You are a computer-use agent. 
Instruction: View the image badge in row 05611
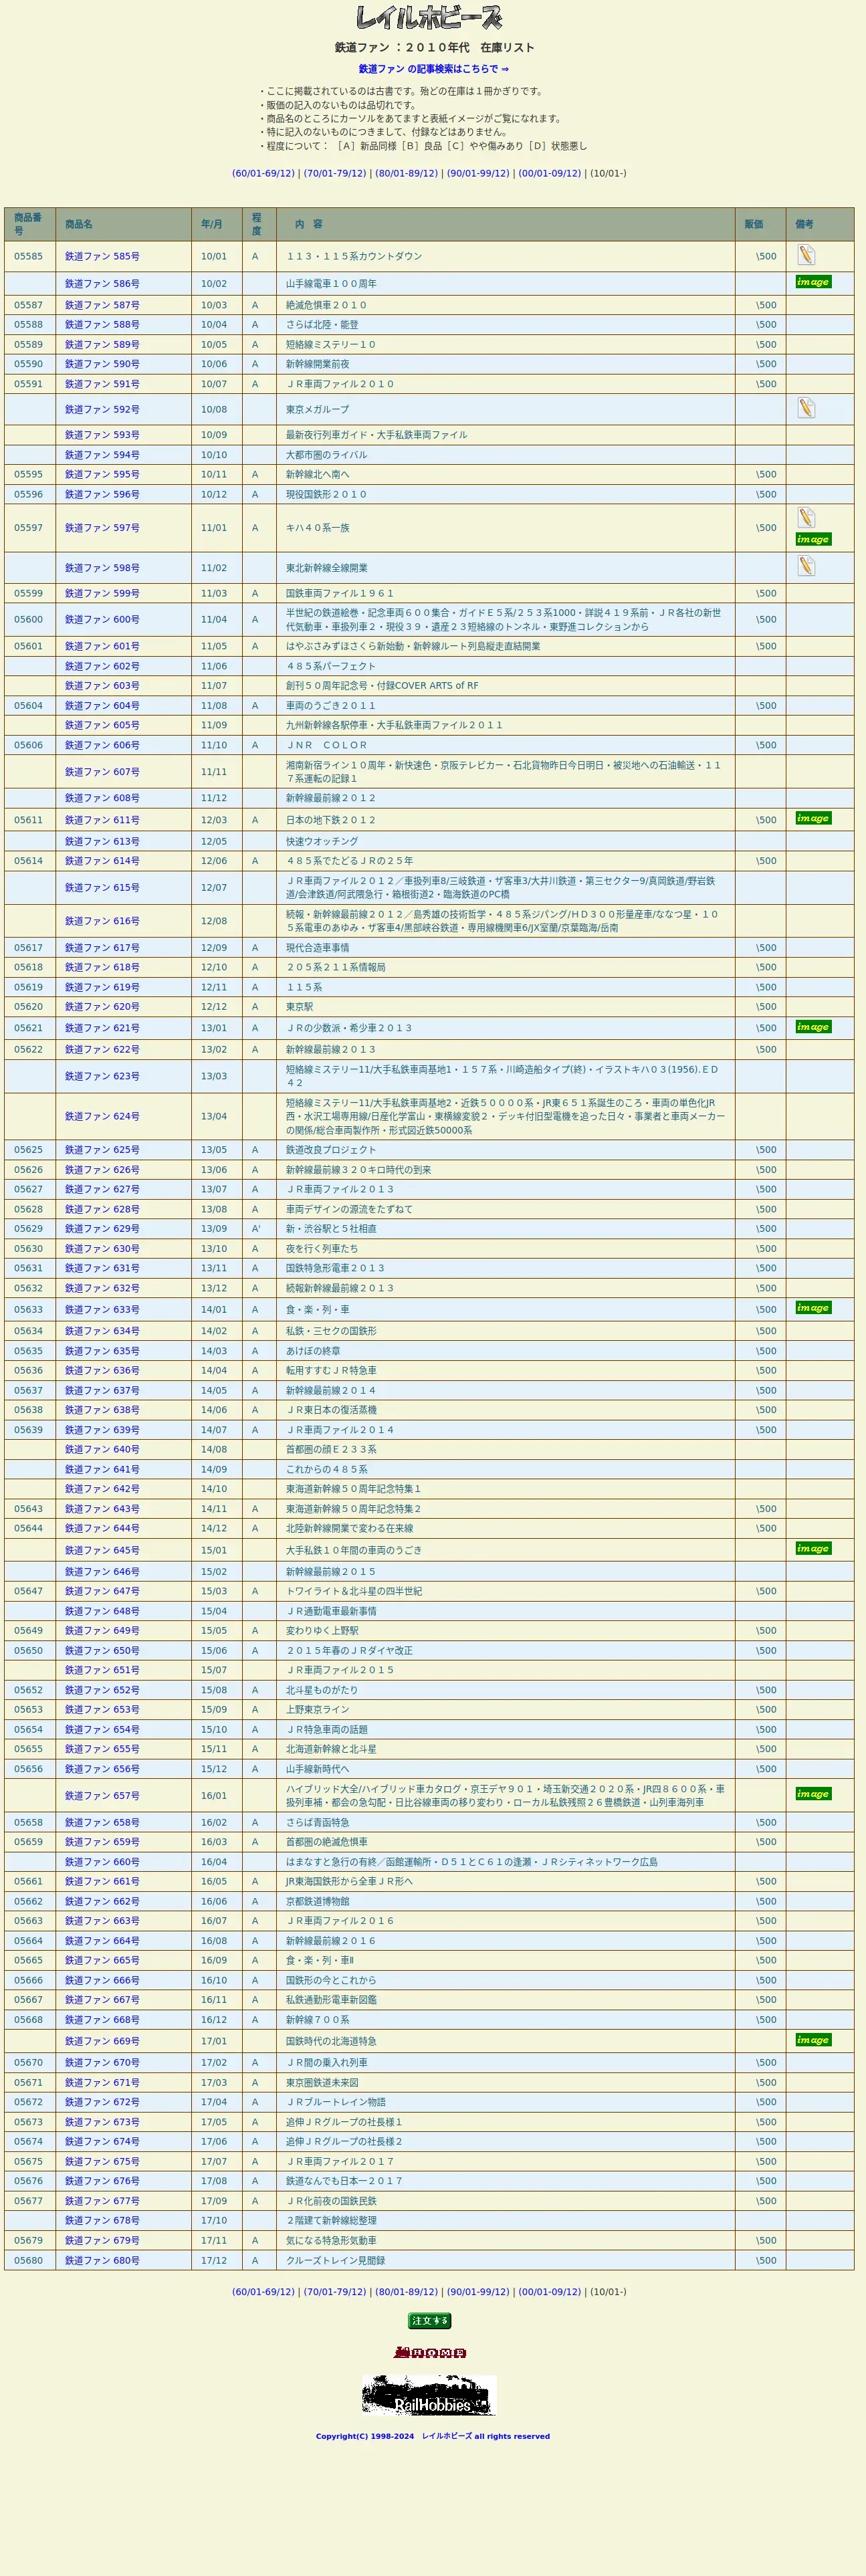tap(813, 818)
